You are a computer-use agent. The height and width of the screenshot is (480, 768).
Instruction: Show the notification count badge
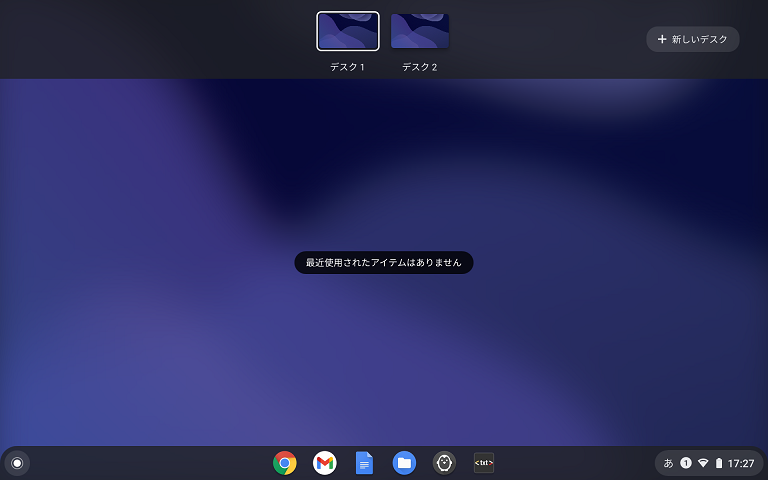686,463
